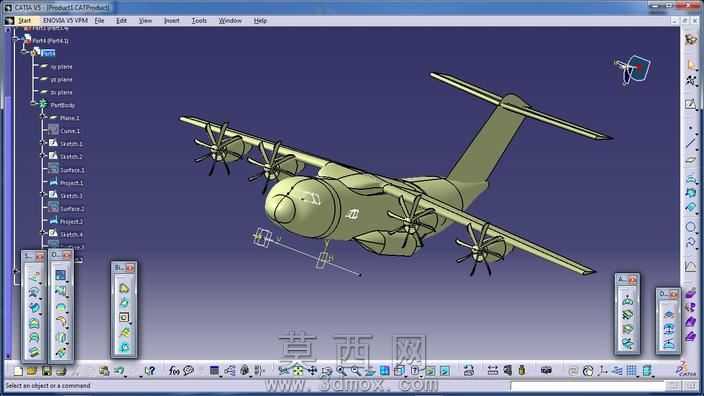Screen dimensions: 704x396
Task: Click bottom icon in the A... floating toolbar
Action: [x=627, y=344]
